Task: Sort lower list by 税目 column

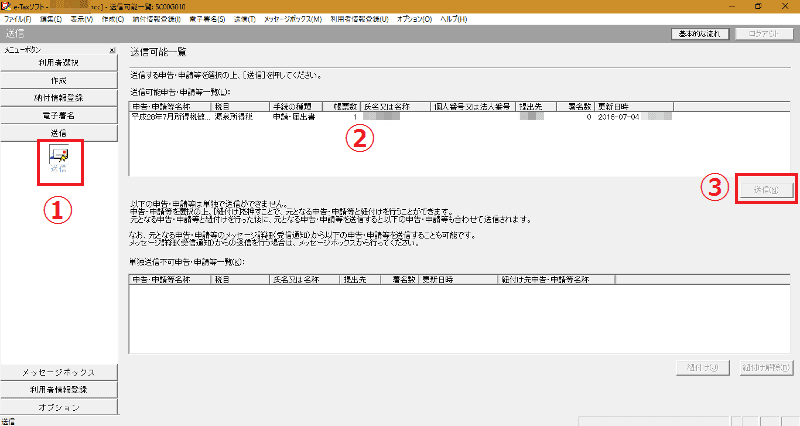Action: pos(240,280)
